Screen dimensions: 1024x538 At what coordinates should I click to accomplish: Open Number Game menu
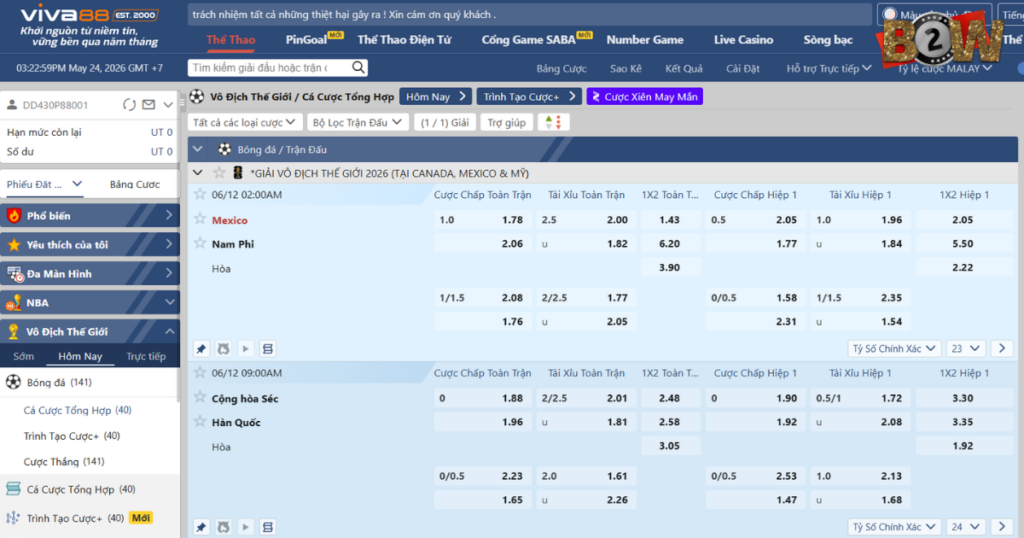[x=645, y=40]
